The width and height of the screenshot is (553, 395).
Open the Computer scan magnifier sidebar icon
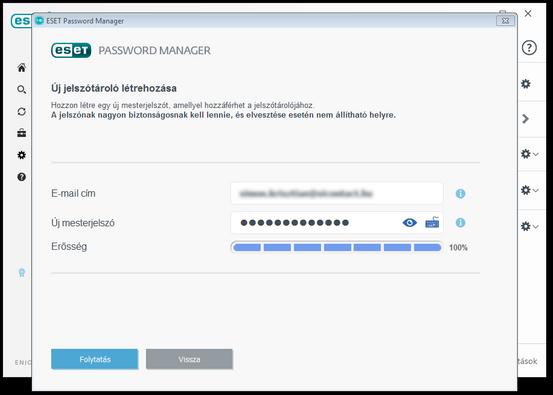click(22, 90)
